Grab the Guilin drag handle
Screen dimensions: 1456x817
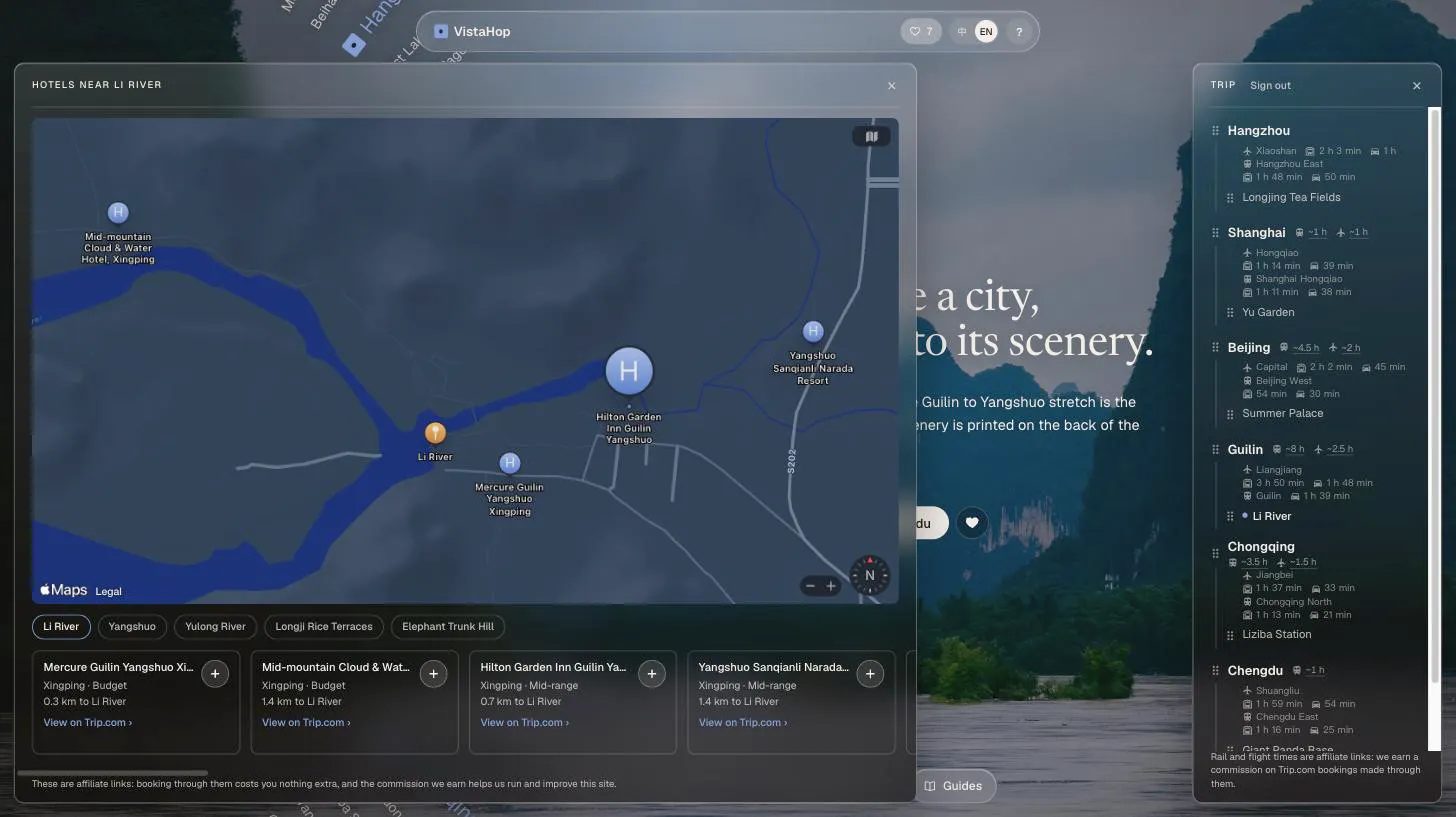1216,450
